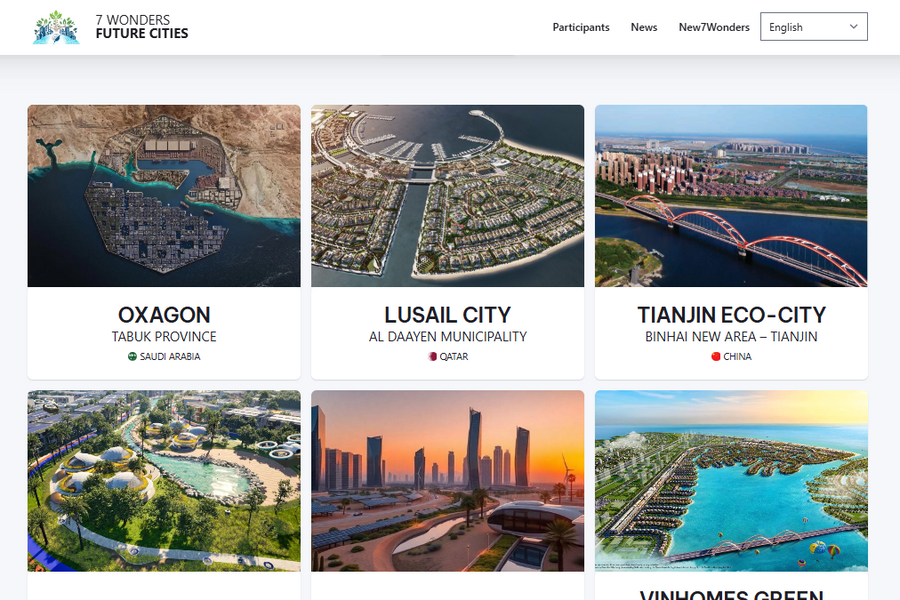The image size is (900, 600).
Task: Open the sunset skyscrapers city image
Action: coord(448,481)
